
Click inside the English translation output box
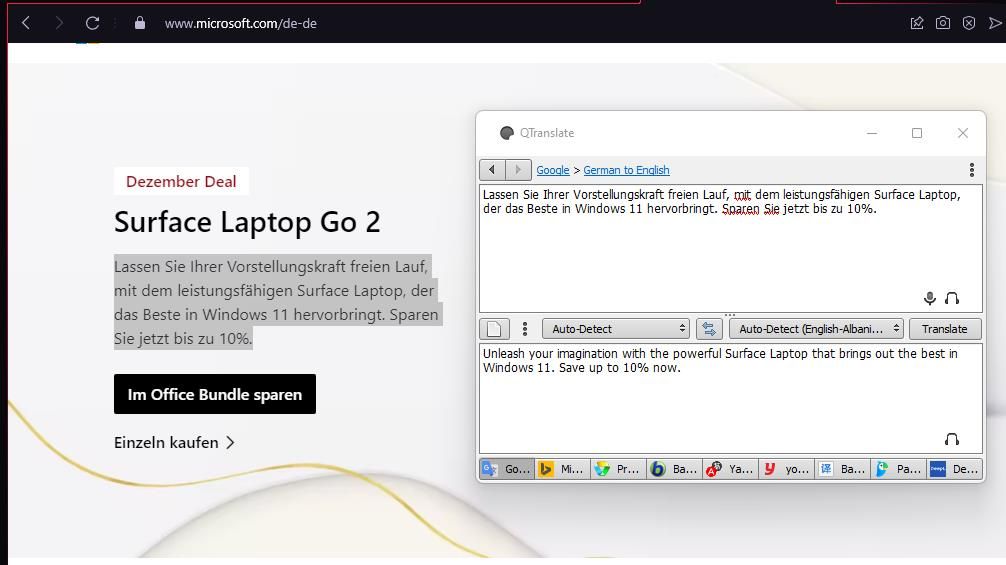point(730,398)
